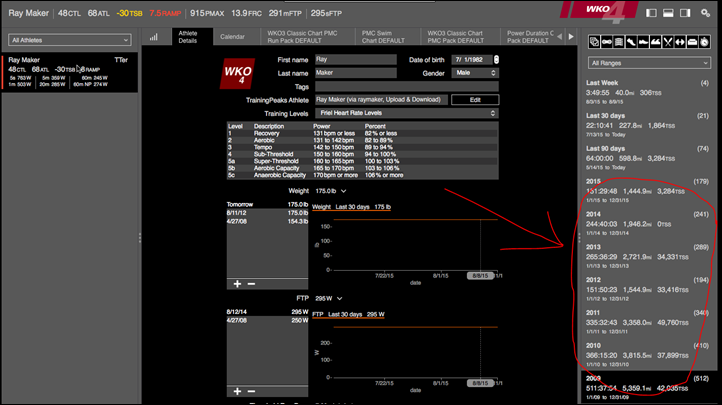Select the Sub-Threshold level row

362,154
